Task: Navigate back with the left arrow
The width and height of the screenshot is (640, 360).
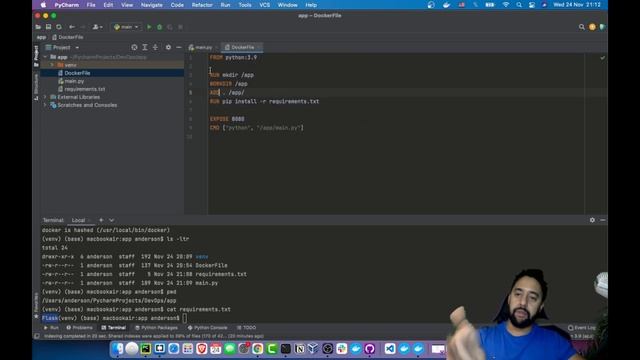Action: tap(72, 27)
